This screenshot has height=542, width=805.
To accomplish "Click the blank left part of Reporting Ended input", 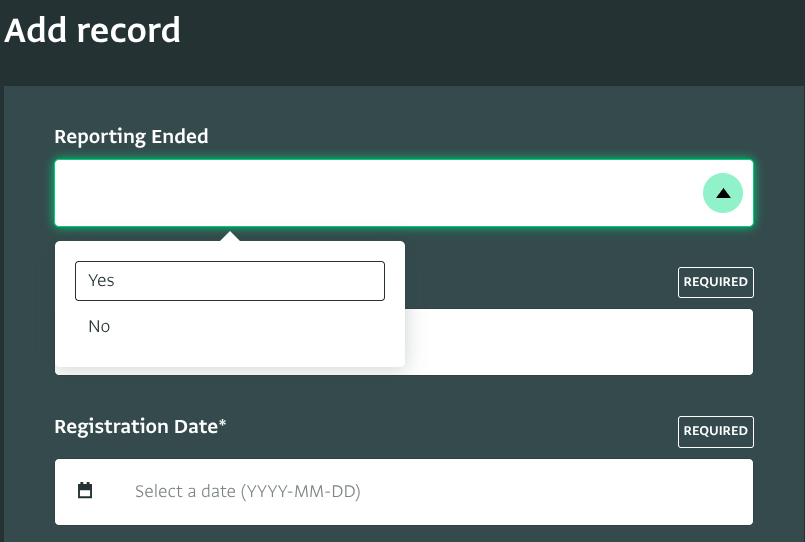I will click(x=150, y=193).
